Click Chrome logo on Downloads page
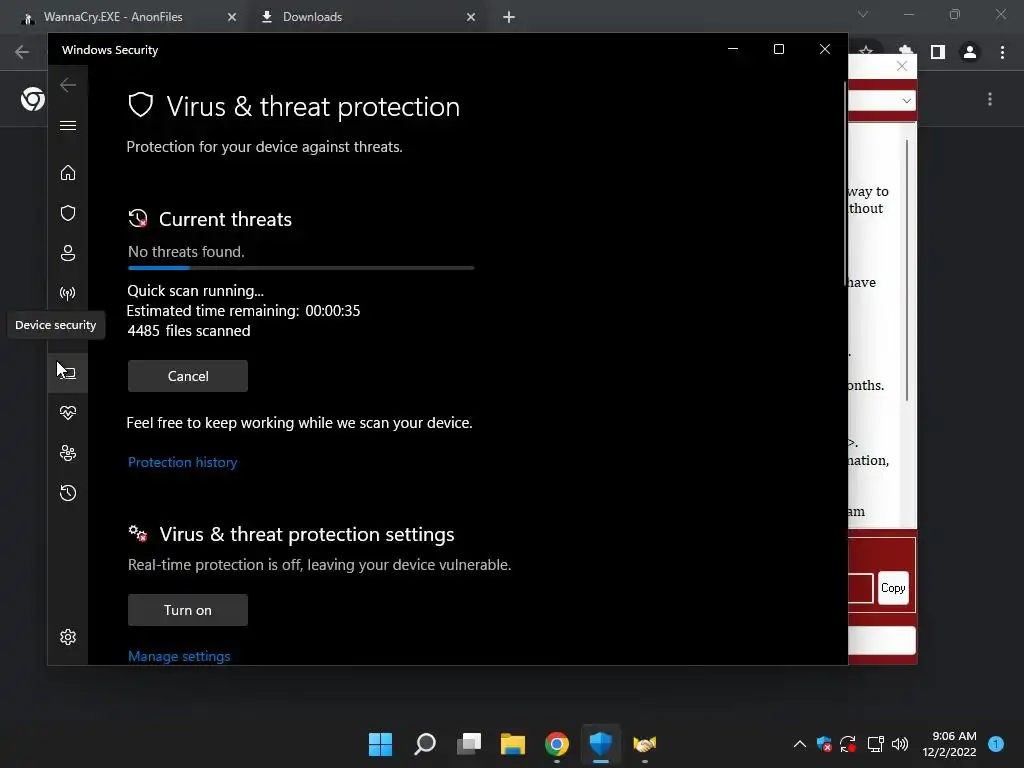The image size is (1024, 768). [33, 99]
